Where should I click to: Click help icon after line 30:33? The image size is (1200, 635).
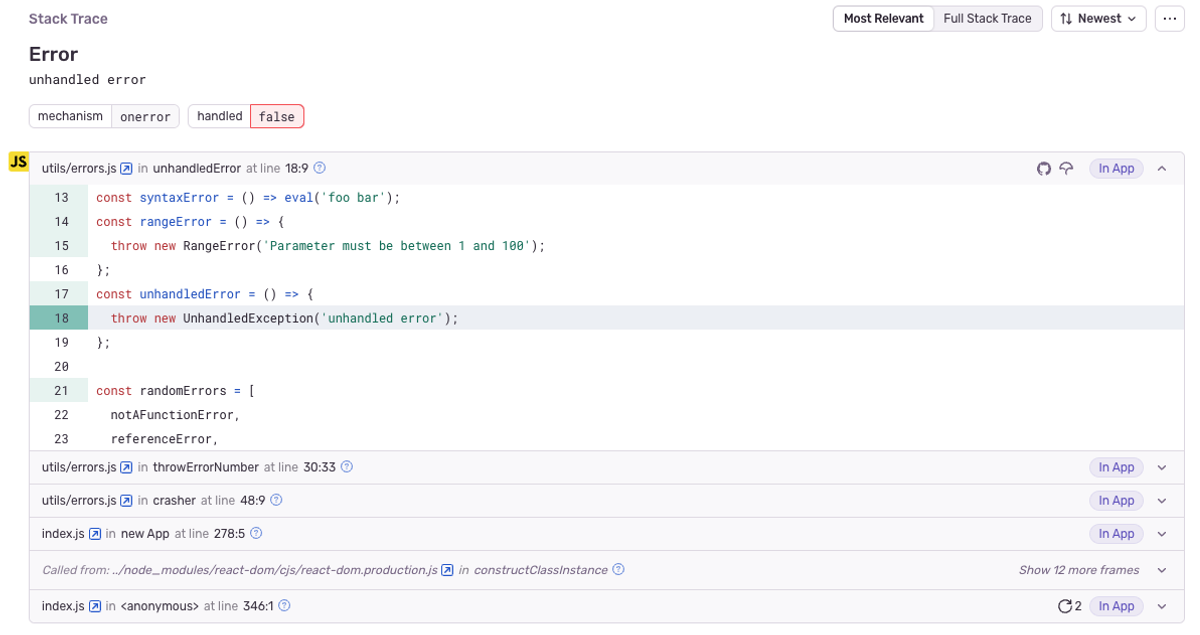[x=347, y=467]
